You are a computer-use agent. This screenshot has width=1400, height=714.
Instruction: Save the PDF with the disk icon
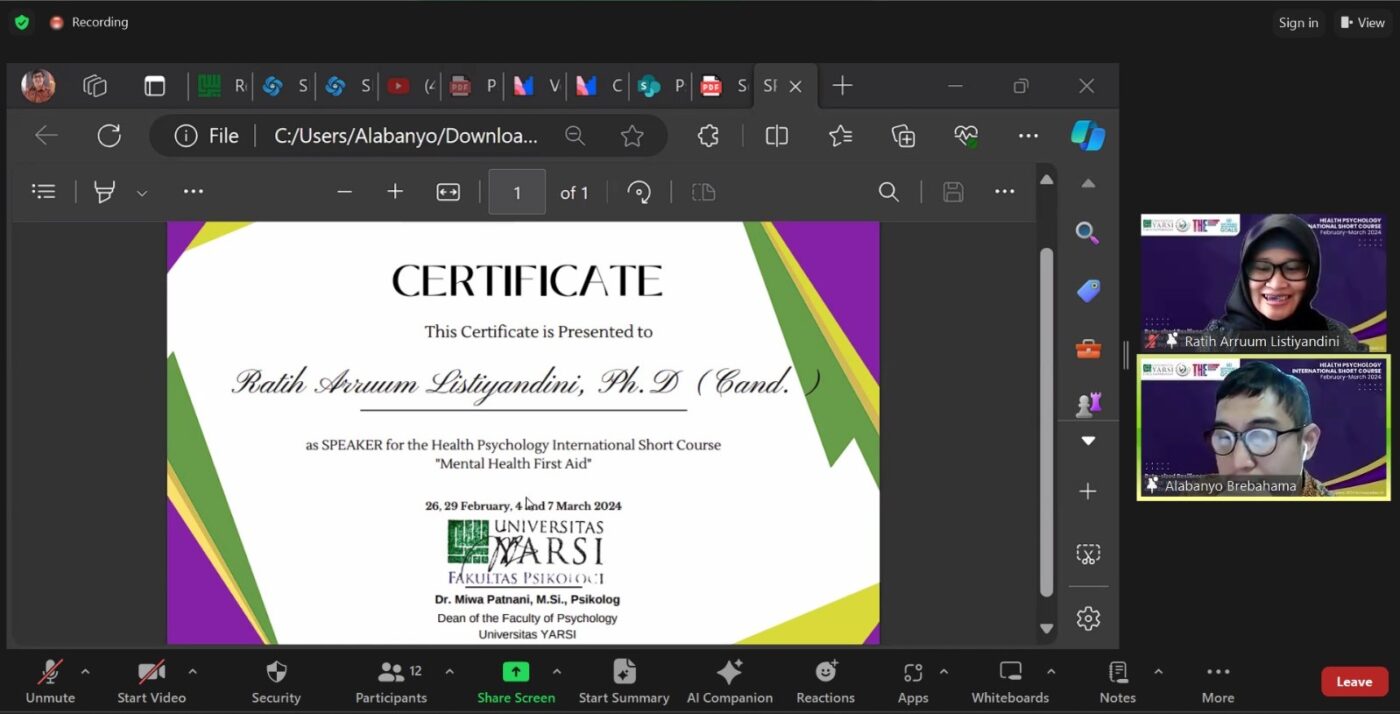click(x=953, y=192)
